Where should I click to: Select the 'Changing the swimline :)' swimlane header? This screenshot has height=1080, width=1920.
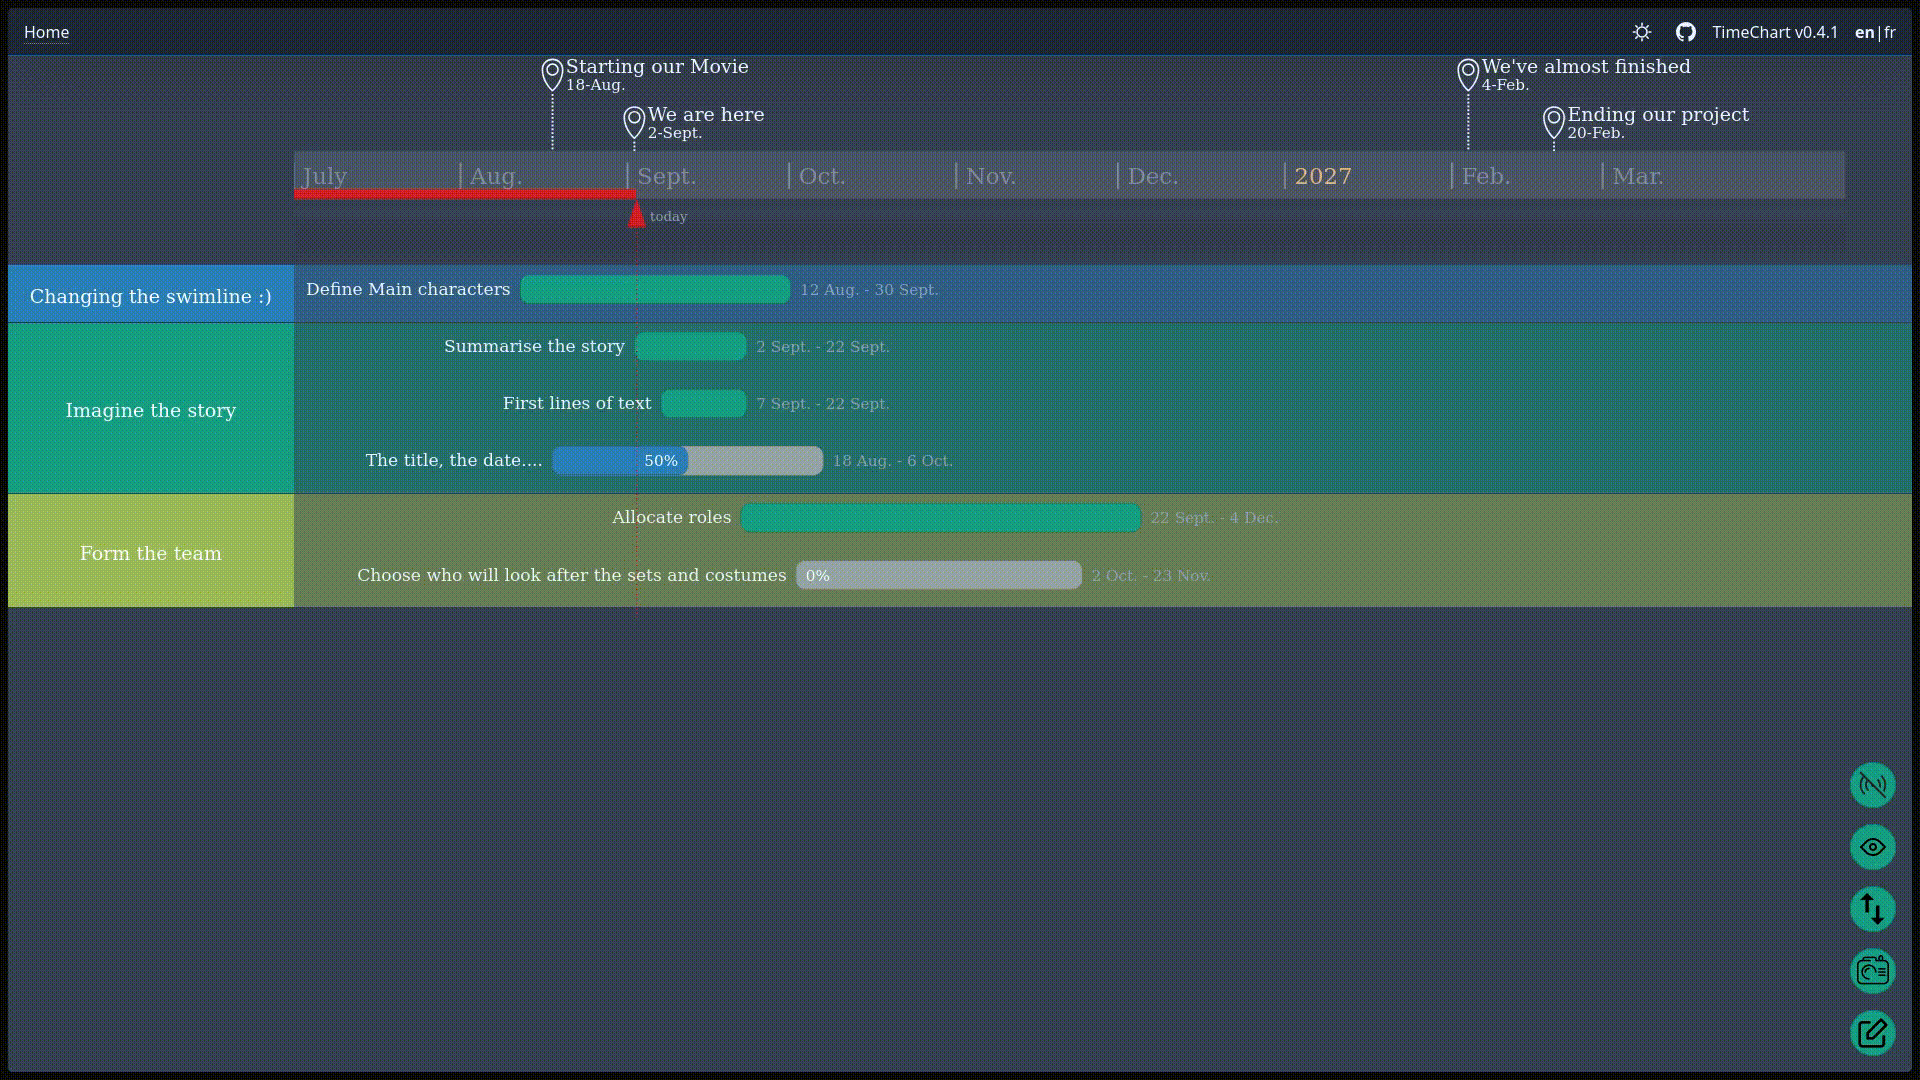click(151, 294)
